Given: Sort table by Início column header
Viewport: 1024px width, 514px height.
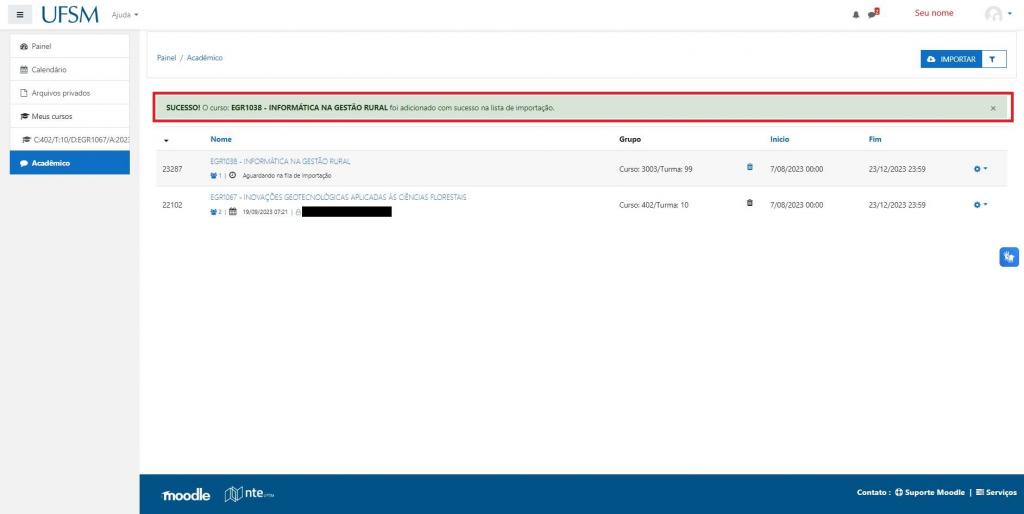Looking at the screenshot, I should click(x=779, y=139).
